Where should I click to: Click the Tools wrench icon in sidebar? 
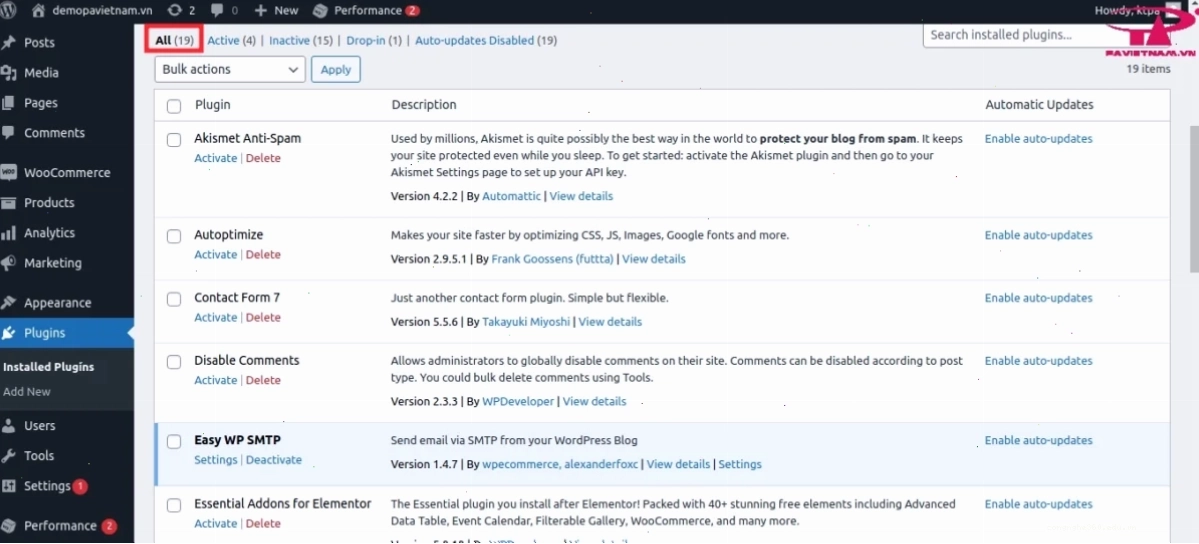(x=9, y=455)
